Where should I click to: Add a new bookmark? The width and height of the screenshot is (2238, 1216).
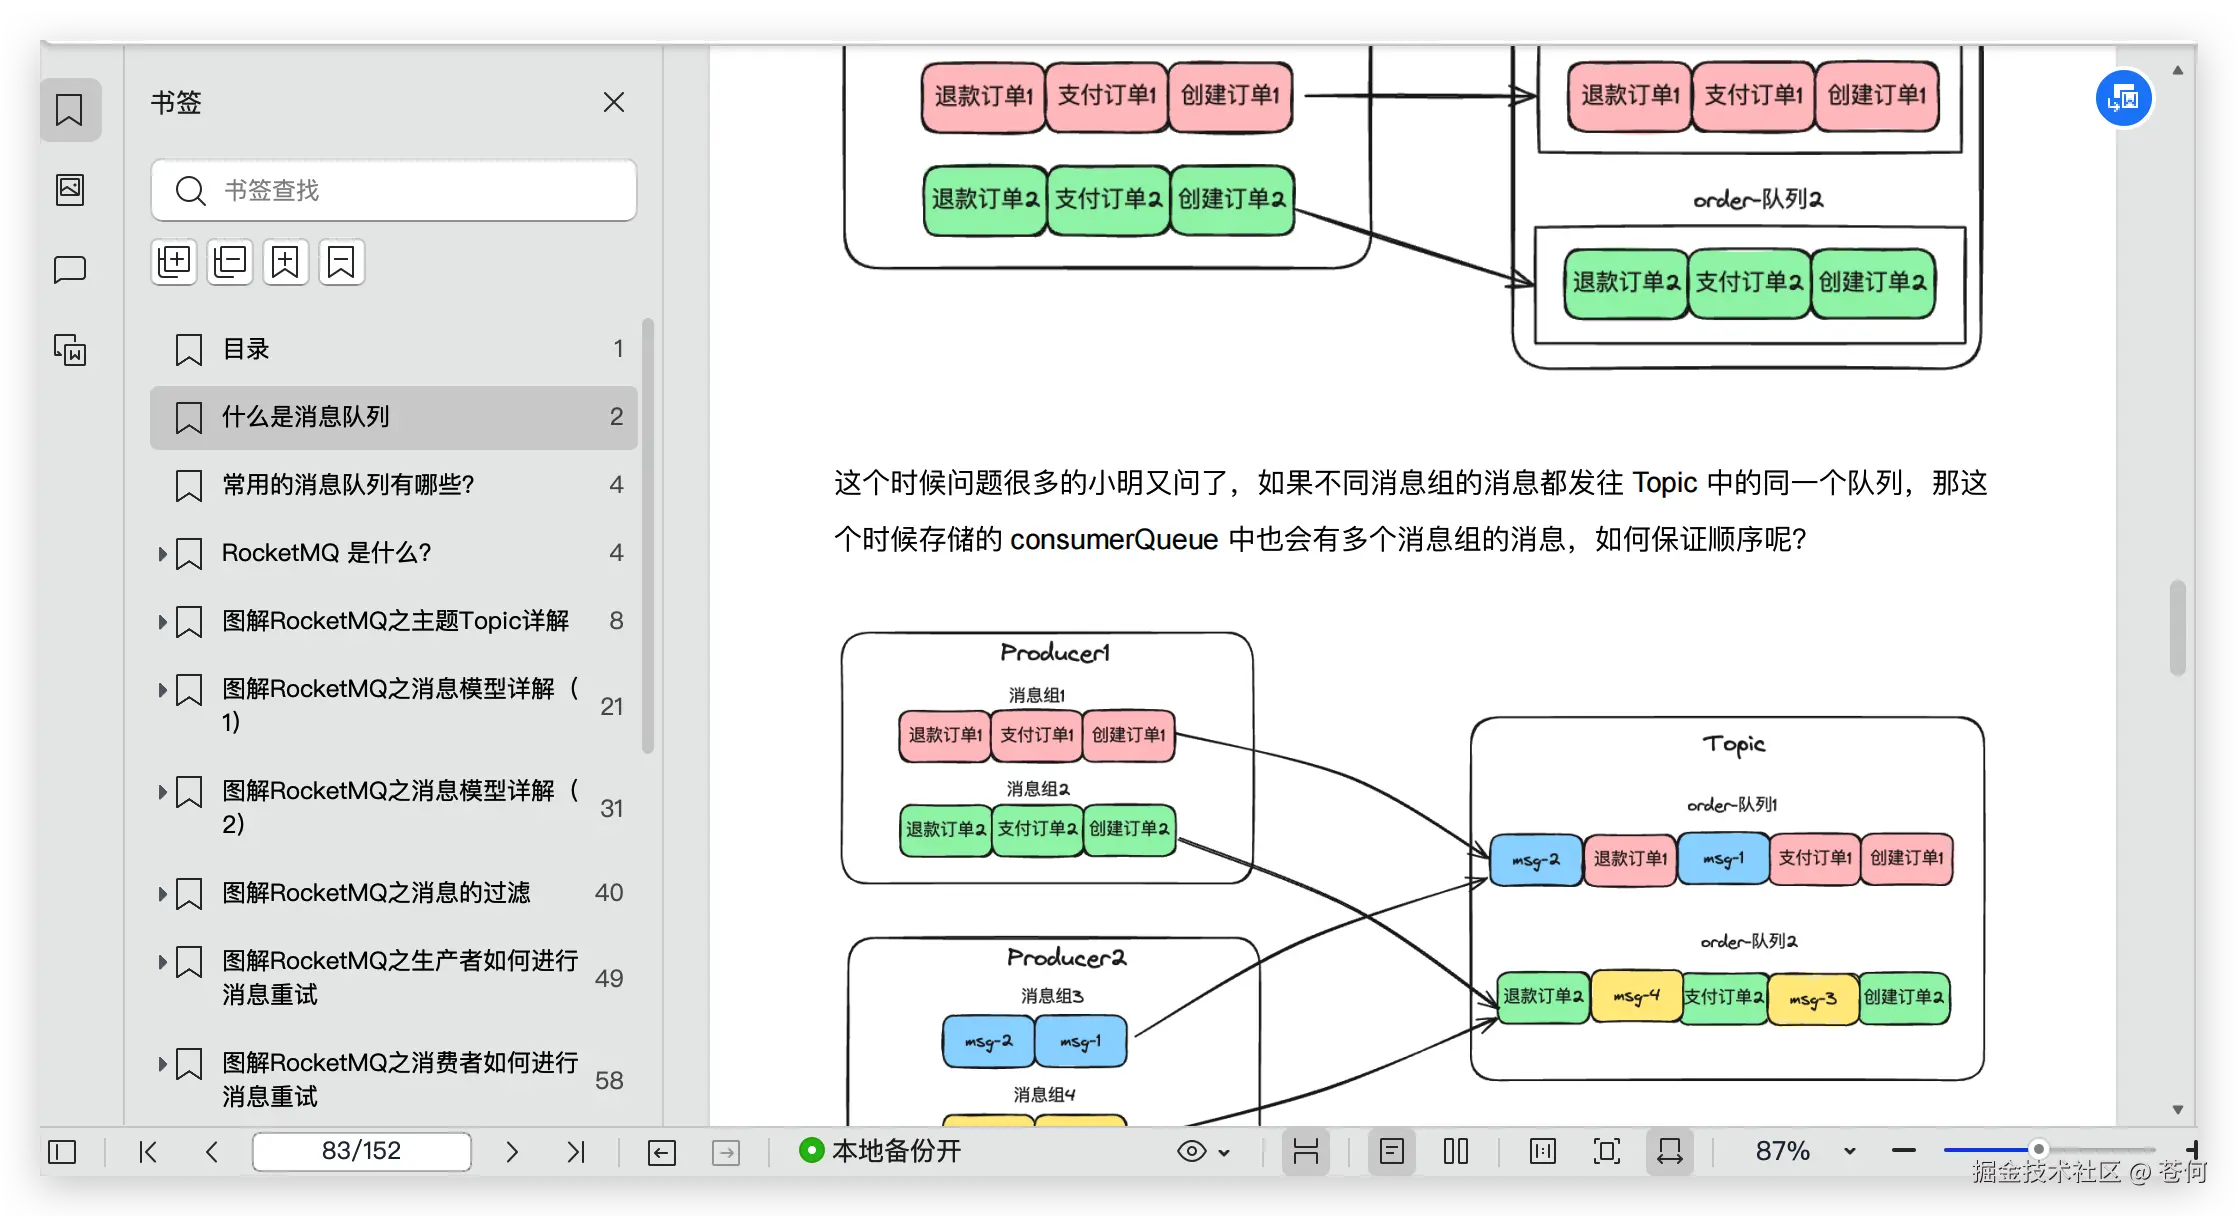tap(286, 261)
